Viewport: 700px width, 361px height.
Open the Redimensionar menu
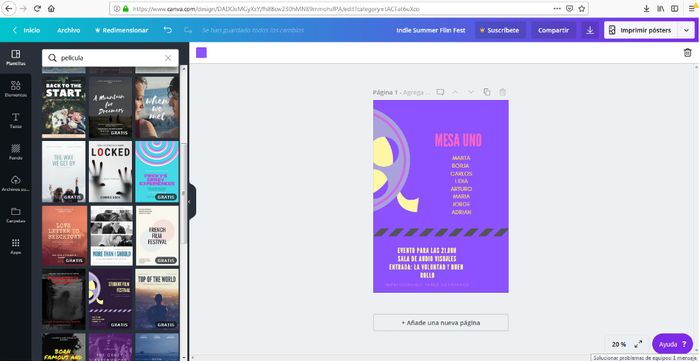pyautogui.click(x=121, y=30)
